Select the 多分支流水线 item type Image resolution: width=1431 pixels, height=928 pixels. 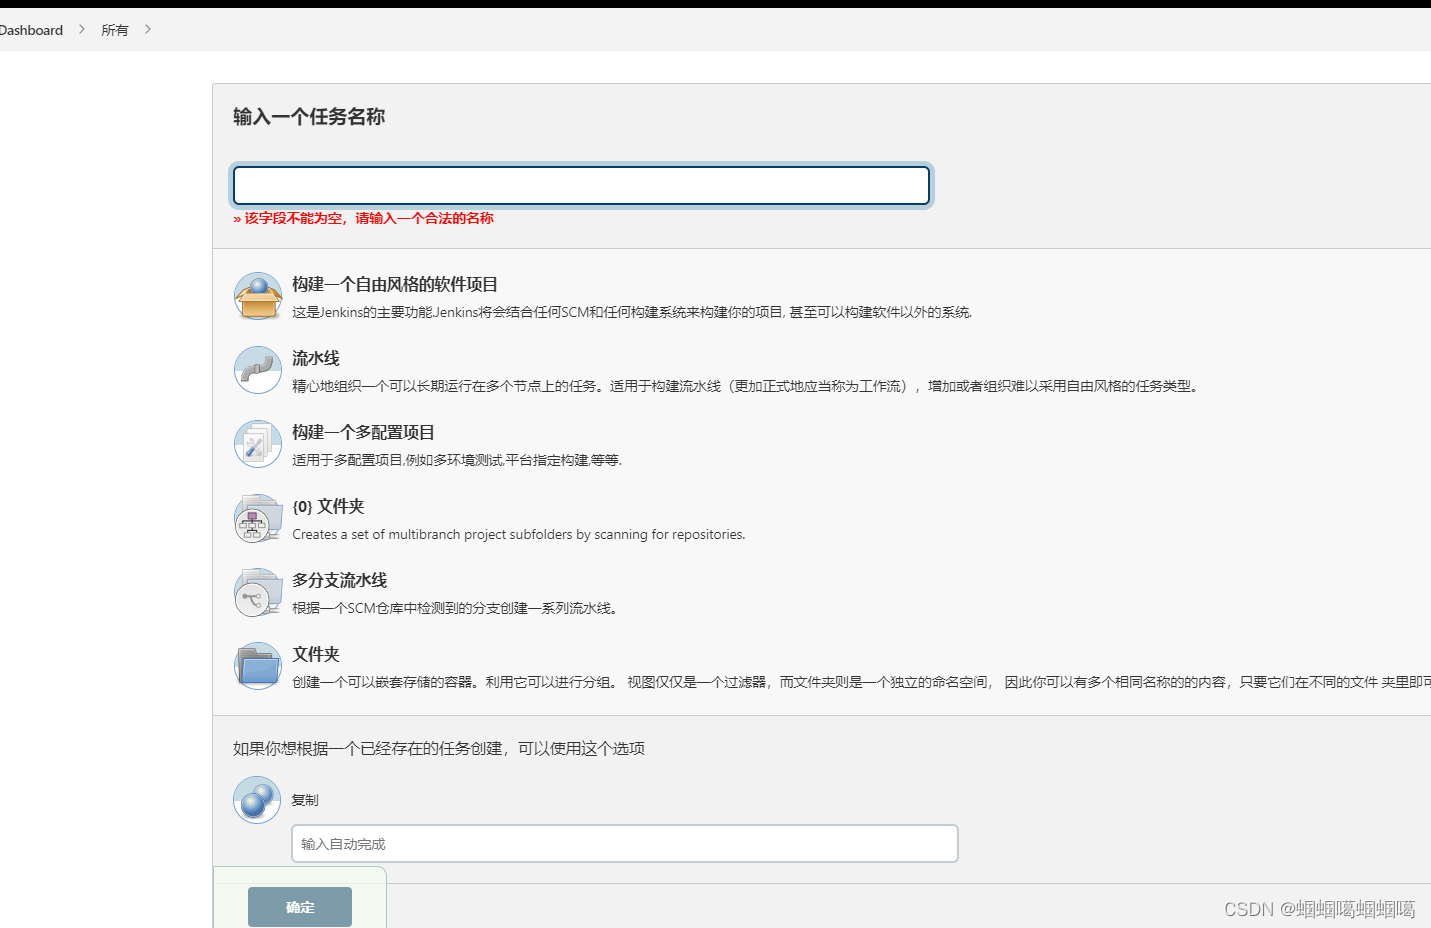[x=339, y=580]
